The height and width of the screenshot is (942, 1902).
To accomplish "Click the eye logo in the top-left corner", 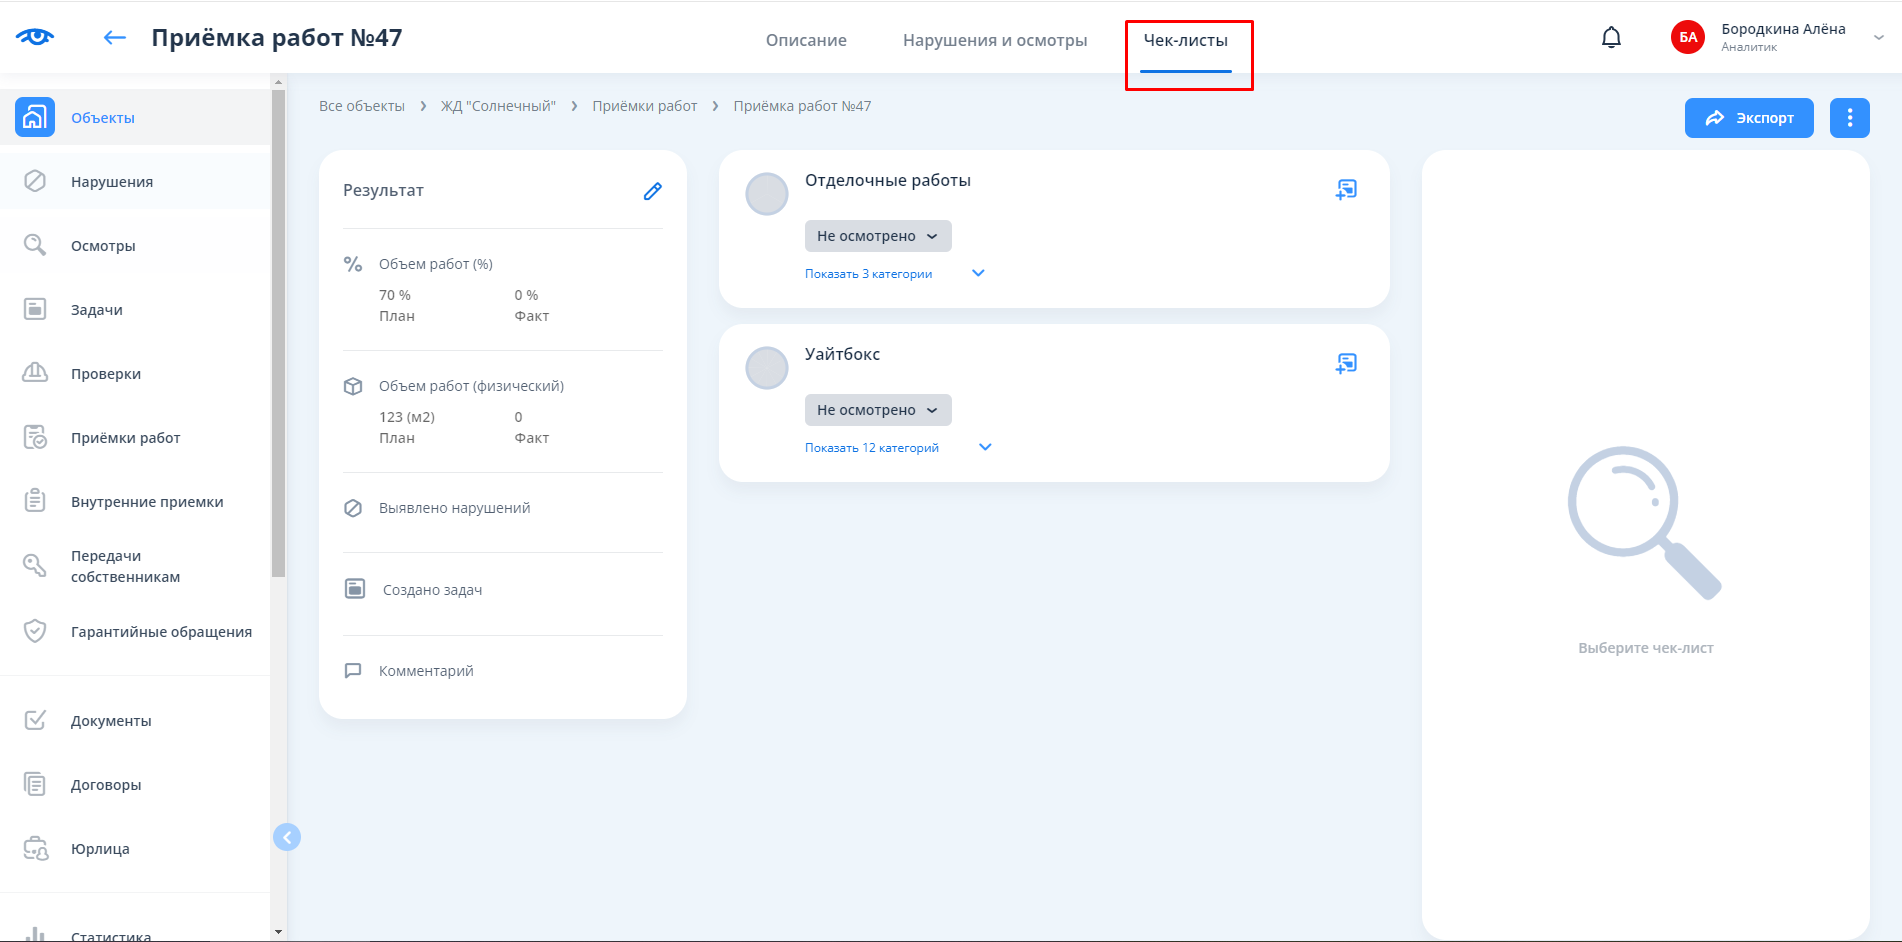I will (x=35, y=37).
